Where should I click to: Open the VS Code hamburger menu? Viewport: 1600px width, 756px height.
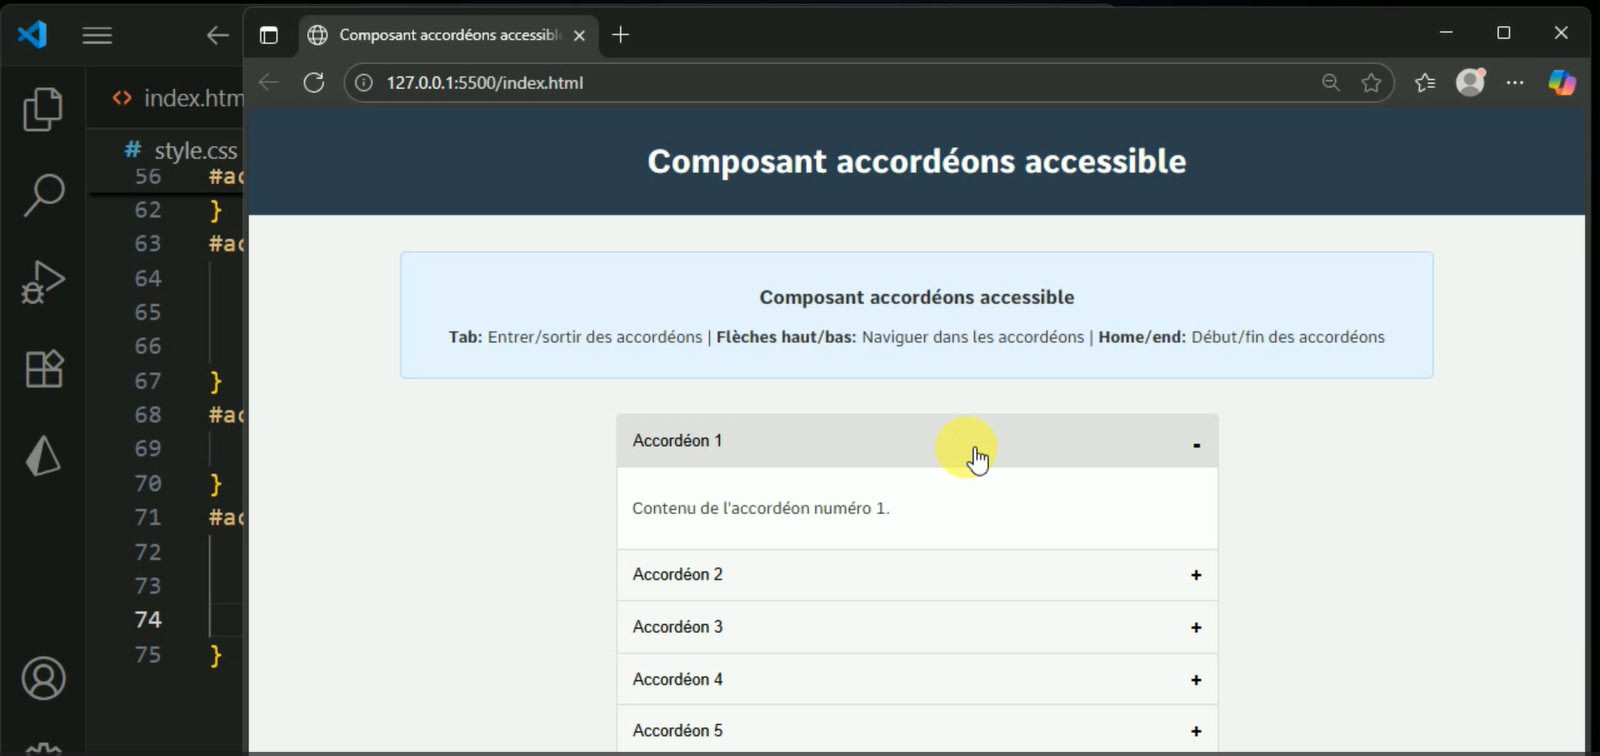tap(97, 36)
